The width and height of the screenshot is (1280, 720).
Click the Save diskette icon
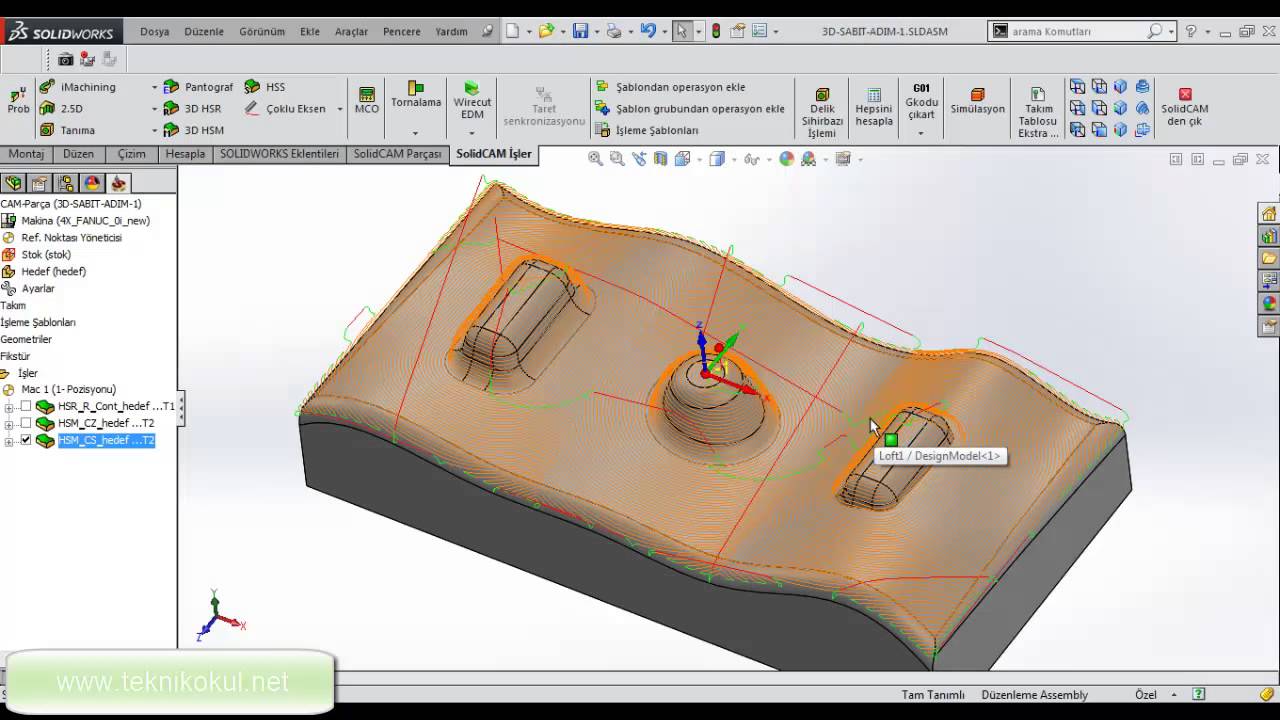580,31
